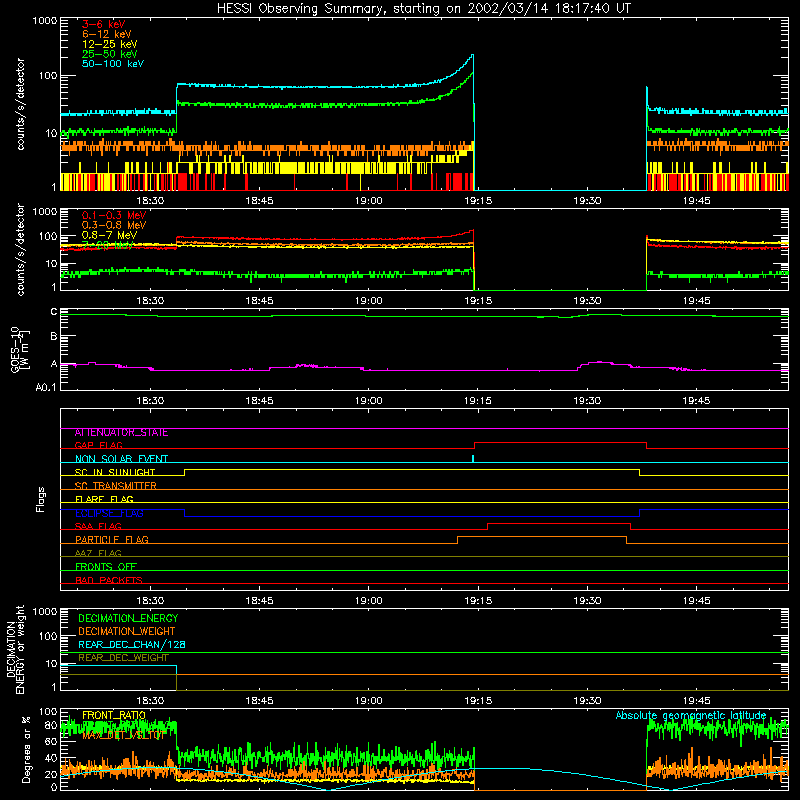Select the DECIMATION_ENERGY legend label
The width and height of the screenshot is (800, 800).
128,618
